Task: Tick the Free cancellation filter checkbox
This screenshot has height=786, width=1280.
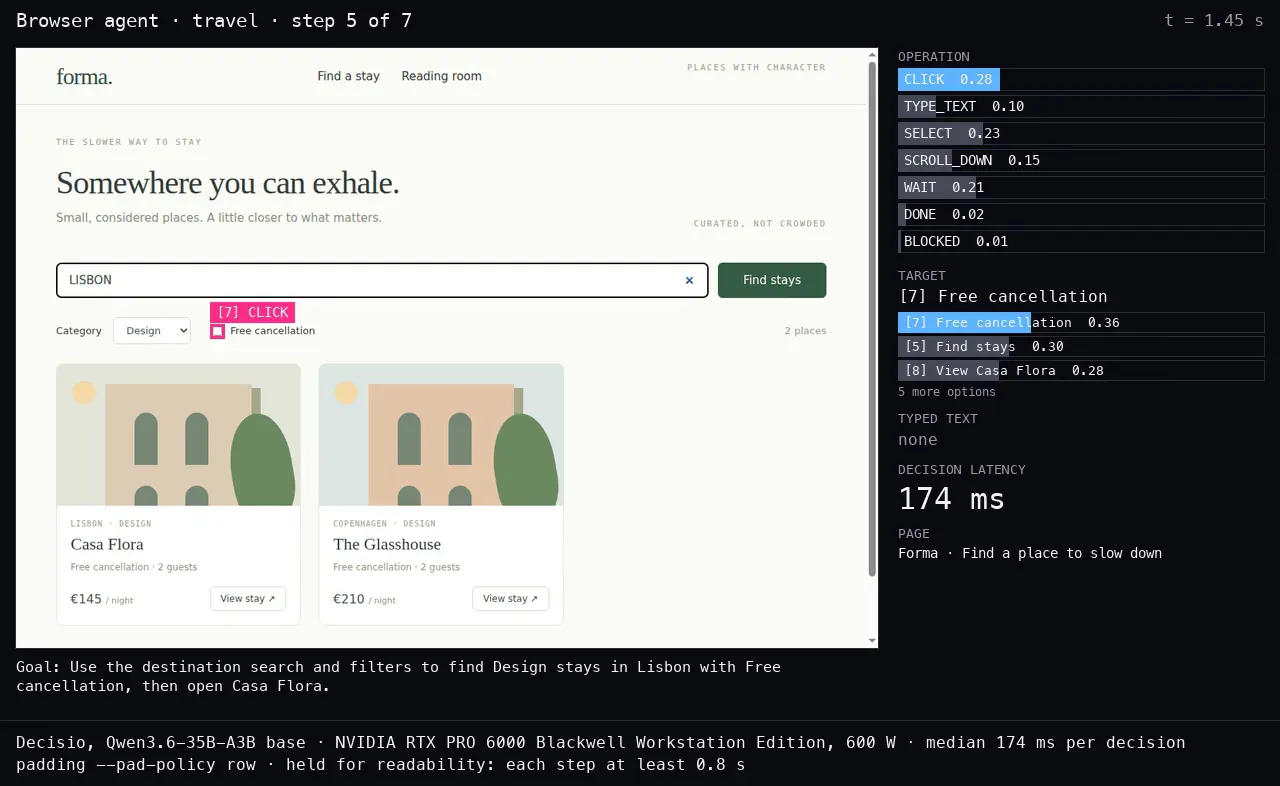Action: 217,331
